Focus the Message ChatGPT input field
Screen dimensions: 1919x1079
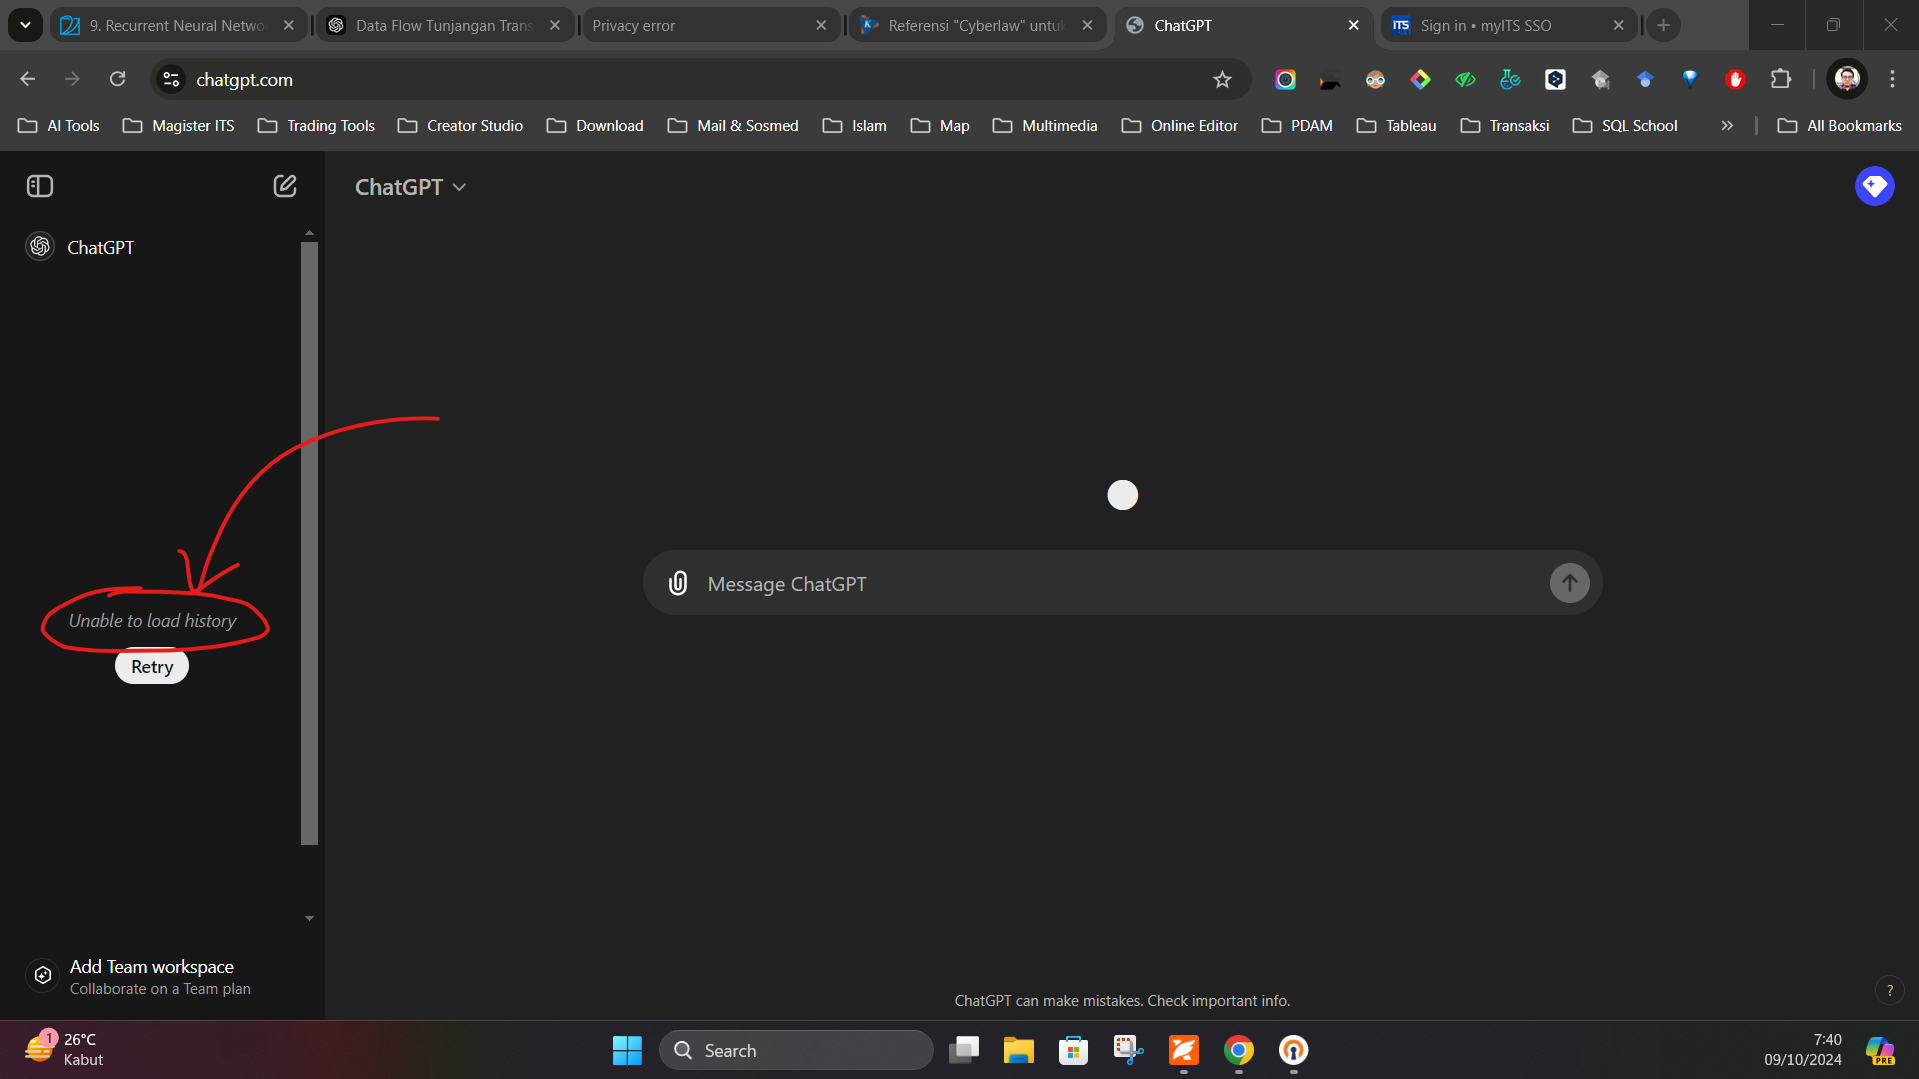1120,583
